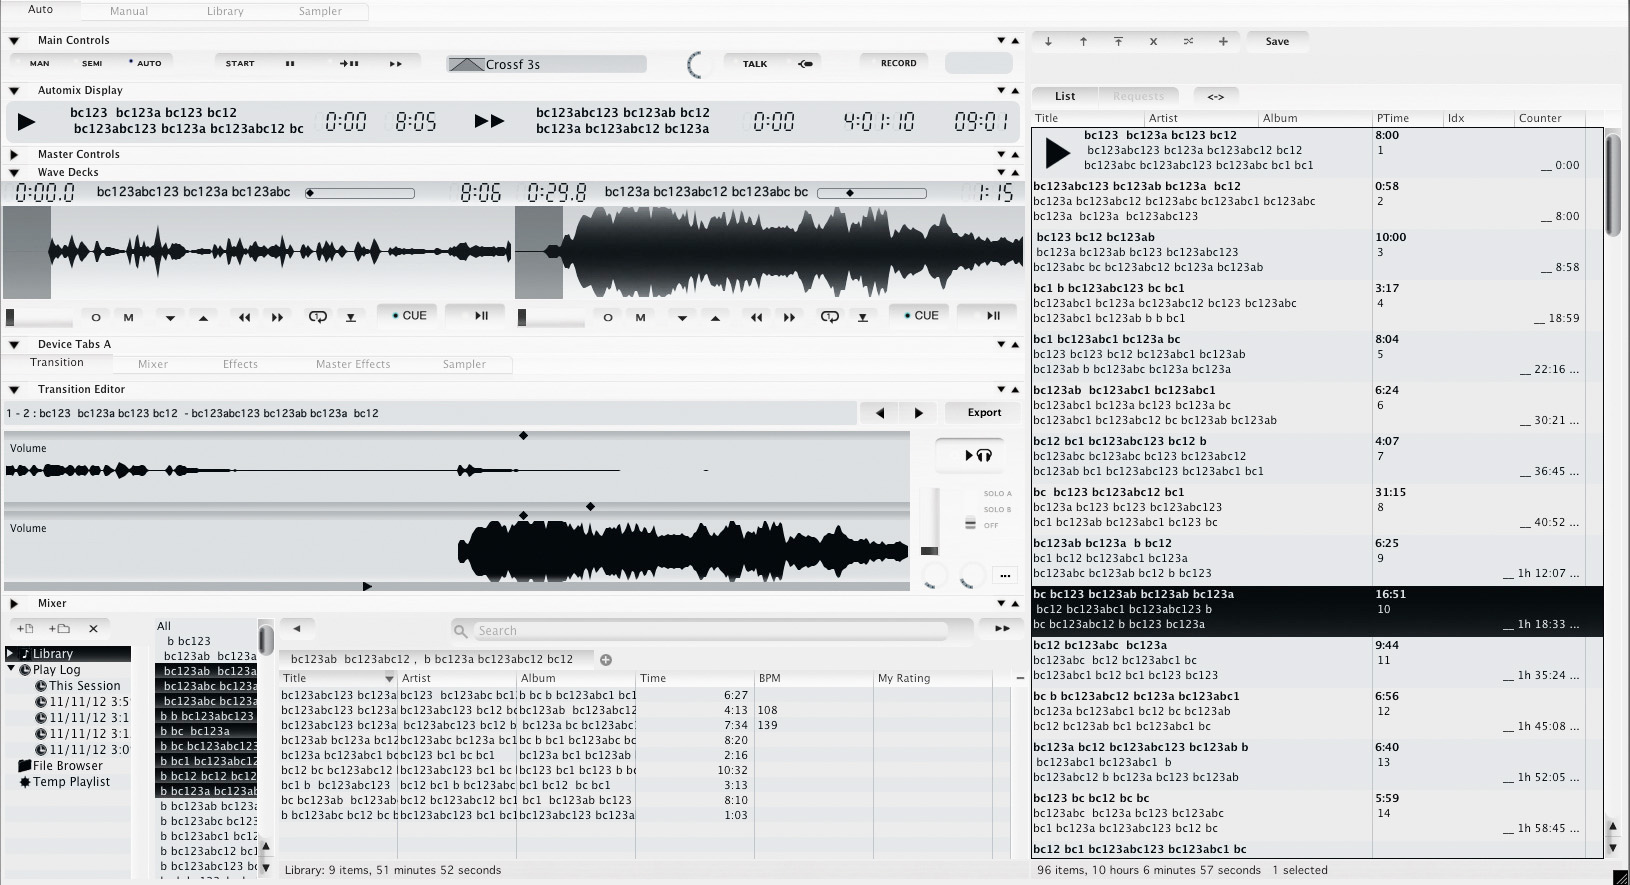This screenshot has height=885, width=1630.
Task: Expand the Master Controls section
Action: (14, 155)
